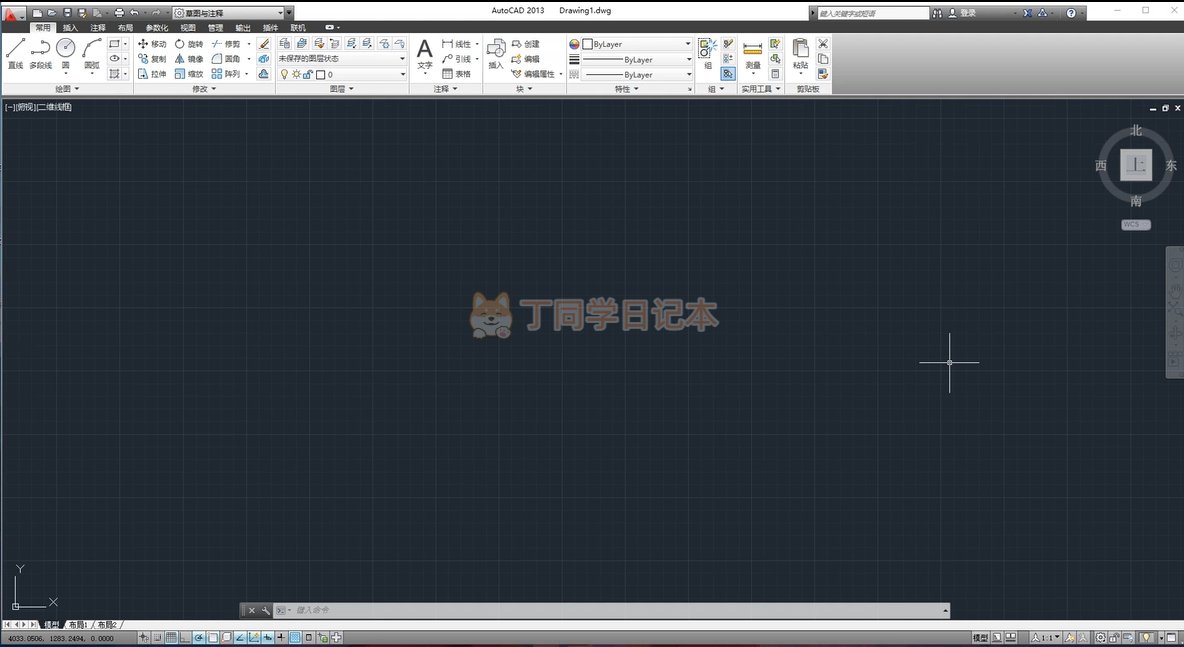
Task: Toggle the 模型 model space button in status bar
Action: (980, 638)
